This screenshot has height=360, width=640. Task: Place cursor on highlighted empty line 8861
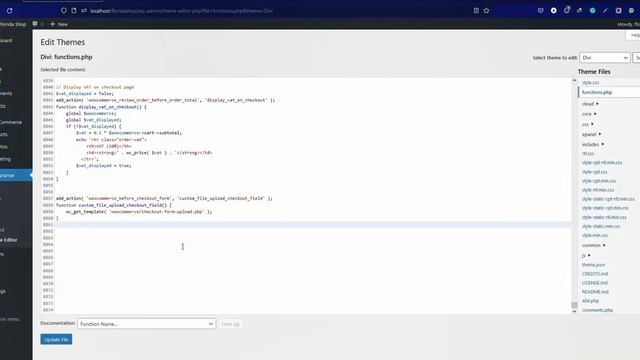313,224
